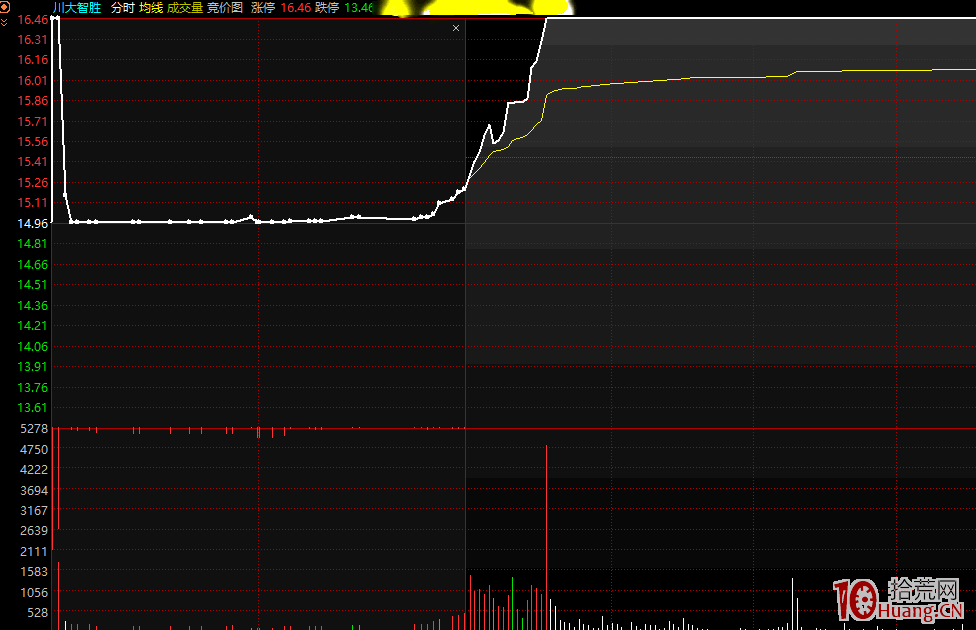This screenshot has width=976, height=630.
Task: Click the 5278 volume axis label
Action: pos(34,429)
